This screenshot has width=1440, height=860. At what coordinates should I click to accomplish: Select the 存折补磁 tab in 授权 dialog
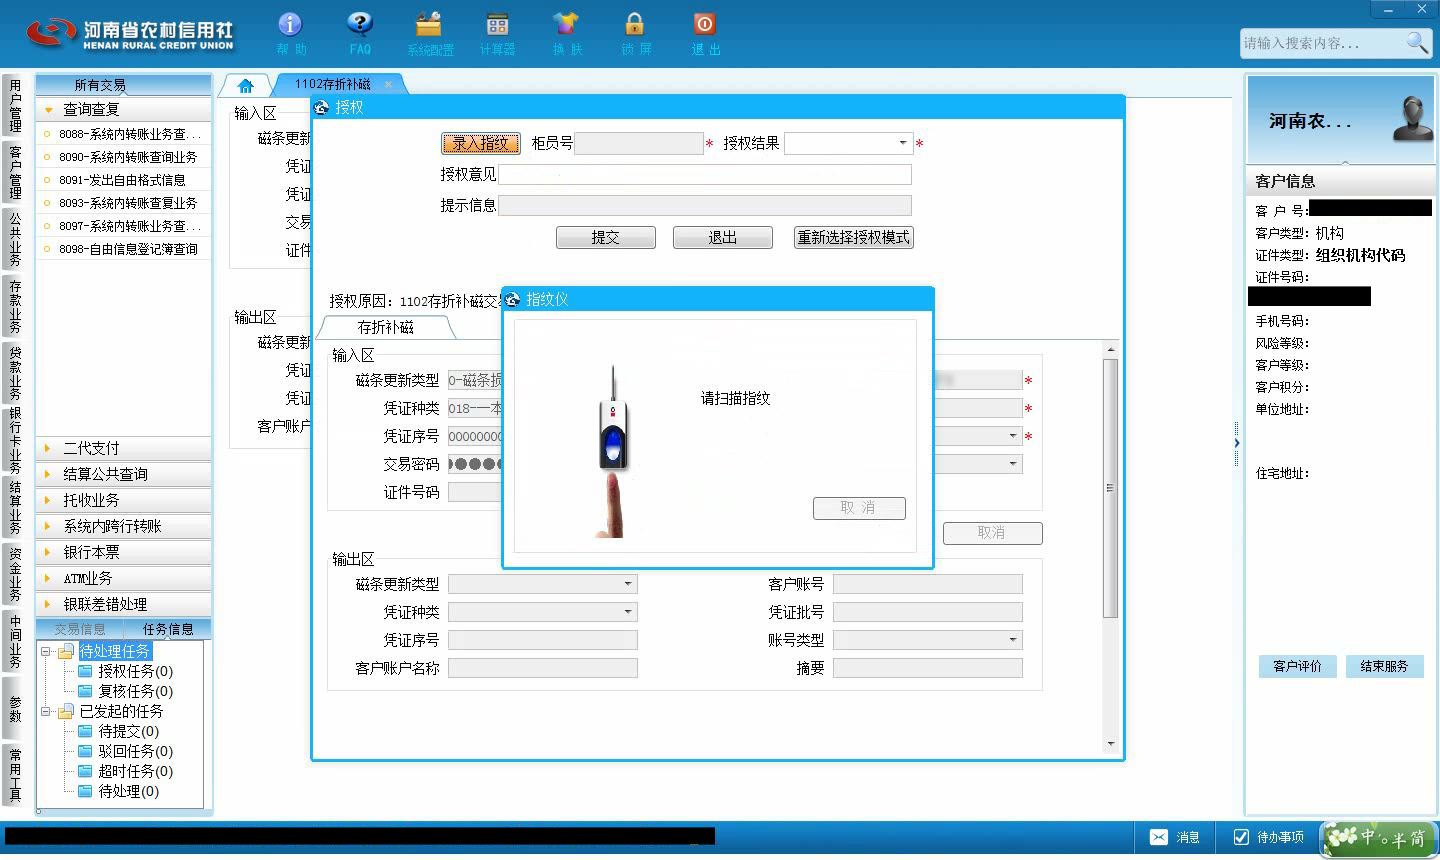(385, 327)
